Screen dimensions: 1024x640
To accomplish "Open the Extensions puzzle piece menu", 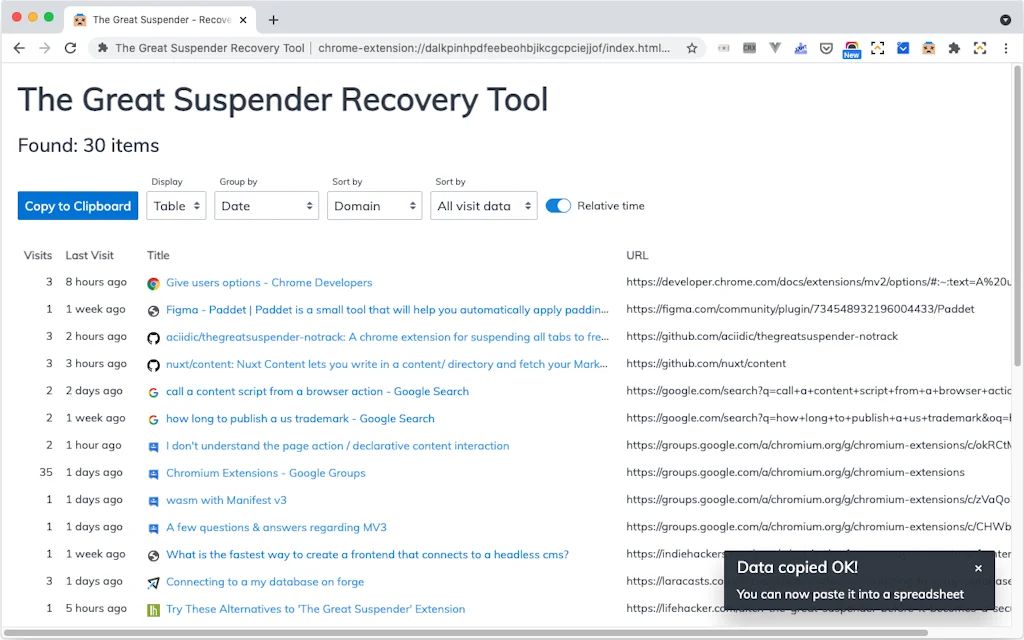I will click(954, 48).
